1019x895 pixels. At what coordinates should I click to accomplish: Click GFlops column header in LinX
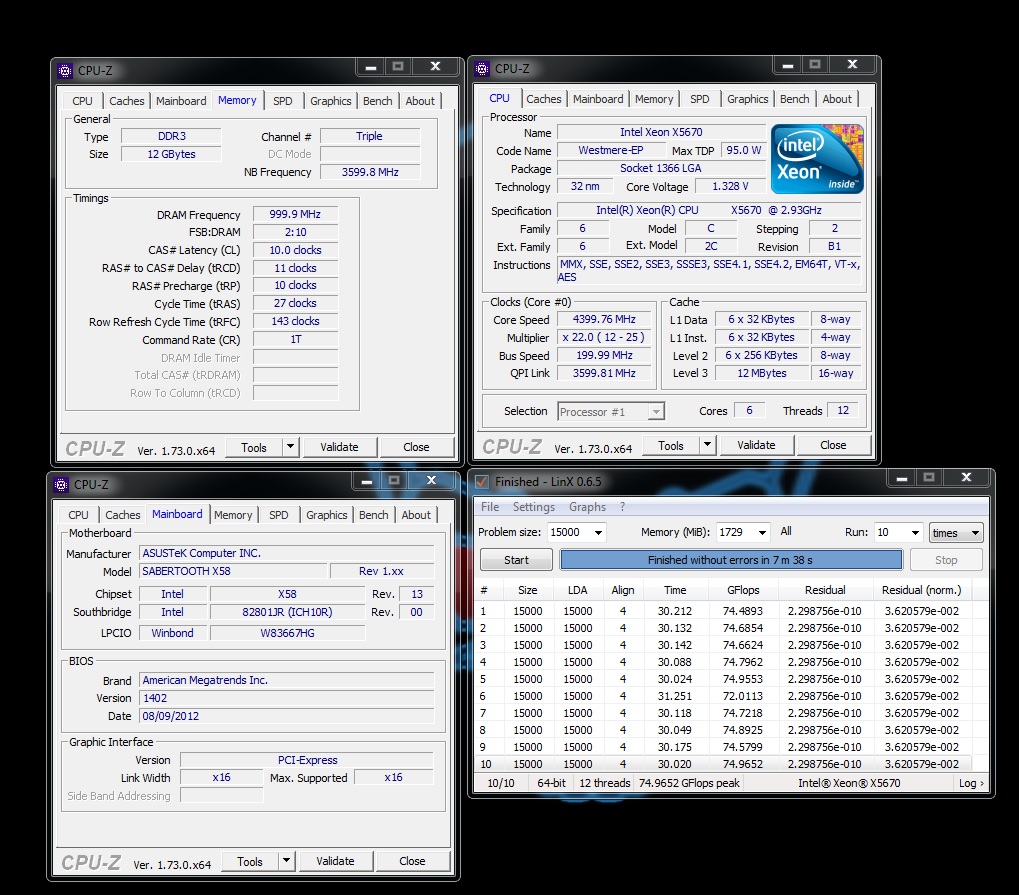coord(743,590)
